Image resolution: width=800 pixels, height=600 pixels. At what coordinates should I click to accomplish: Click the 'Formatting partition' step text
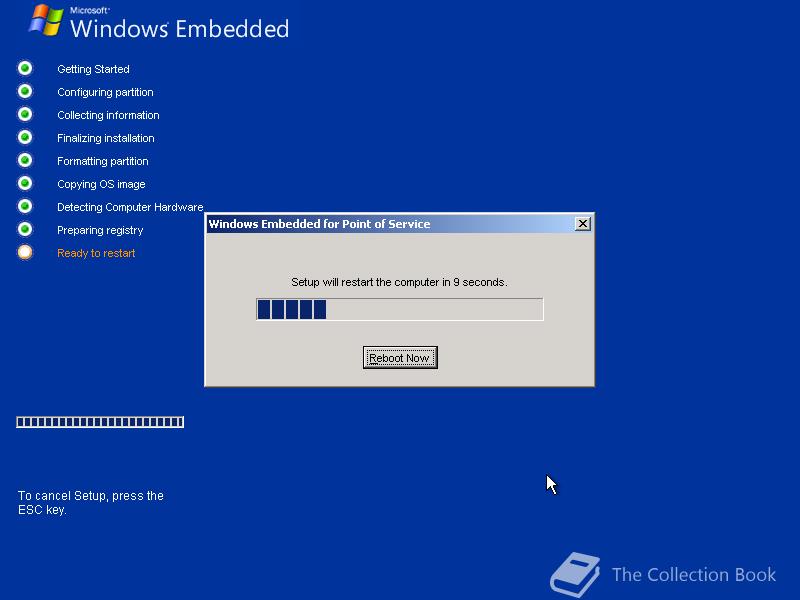point(103,161)
